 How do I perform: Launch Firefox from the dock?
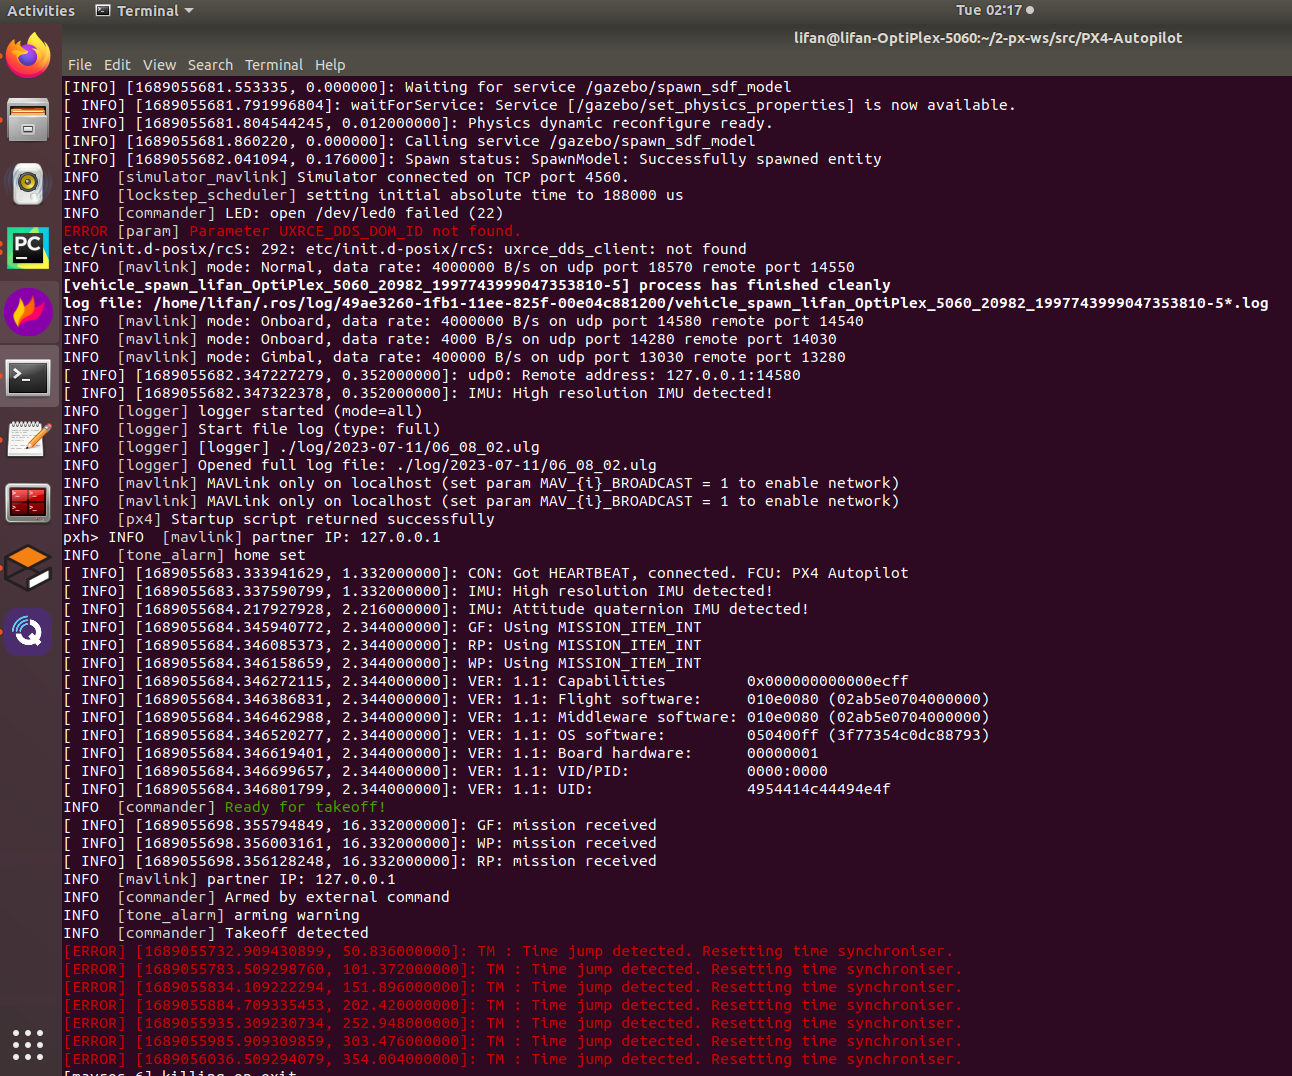pos(27,55)
